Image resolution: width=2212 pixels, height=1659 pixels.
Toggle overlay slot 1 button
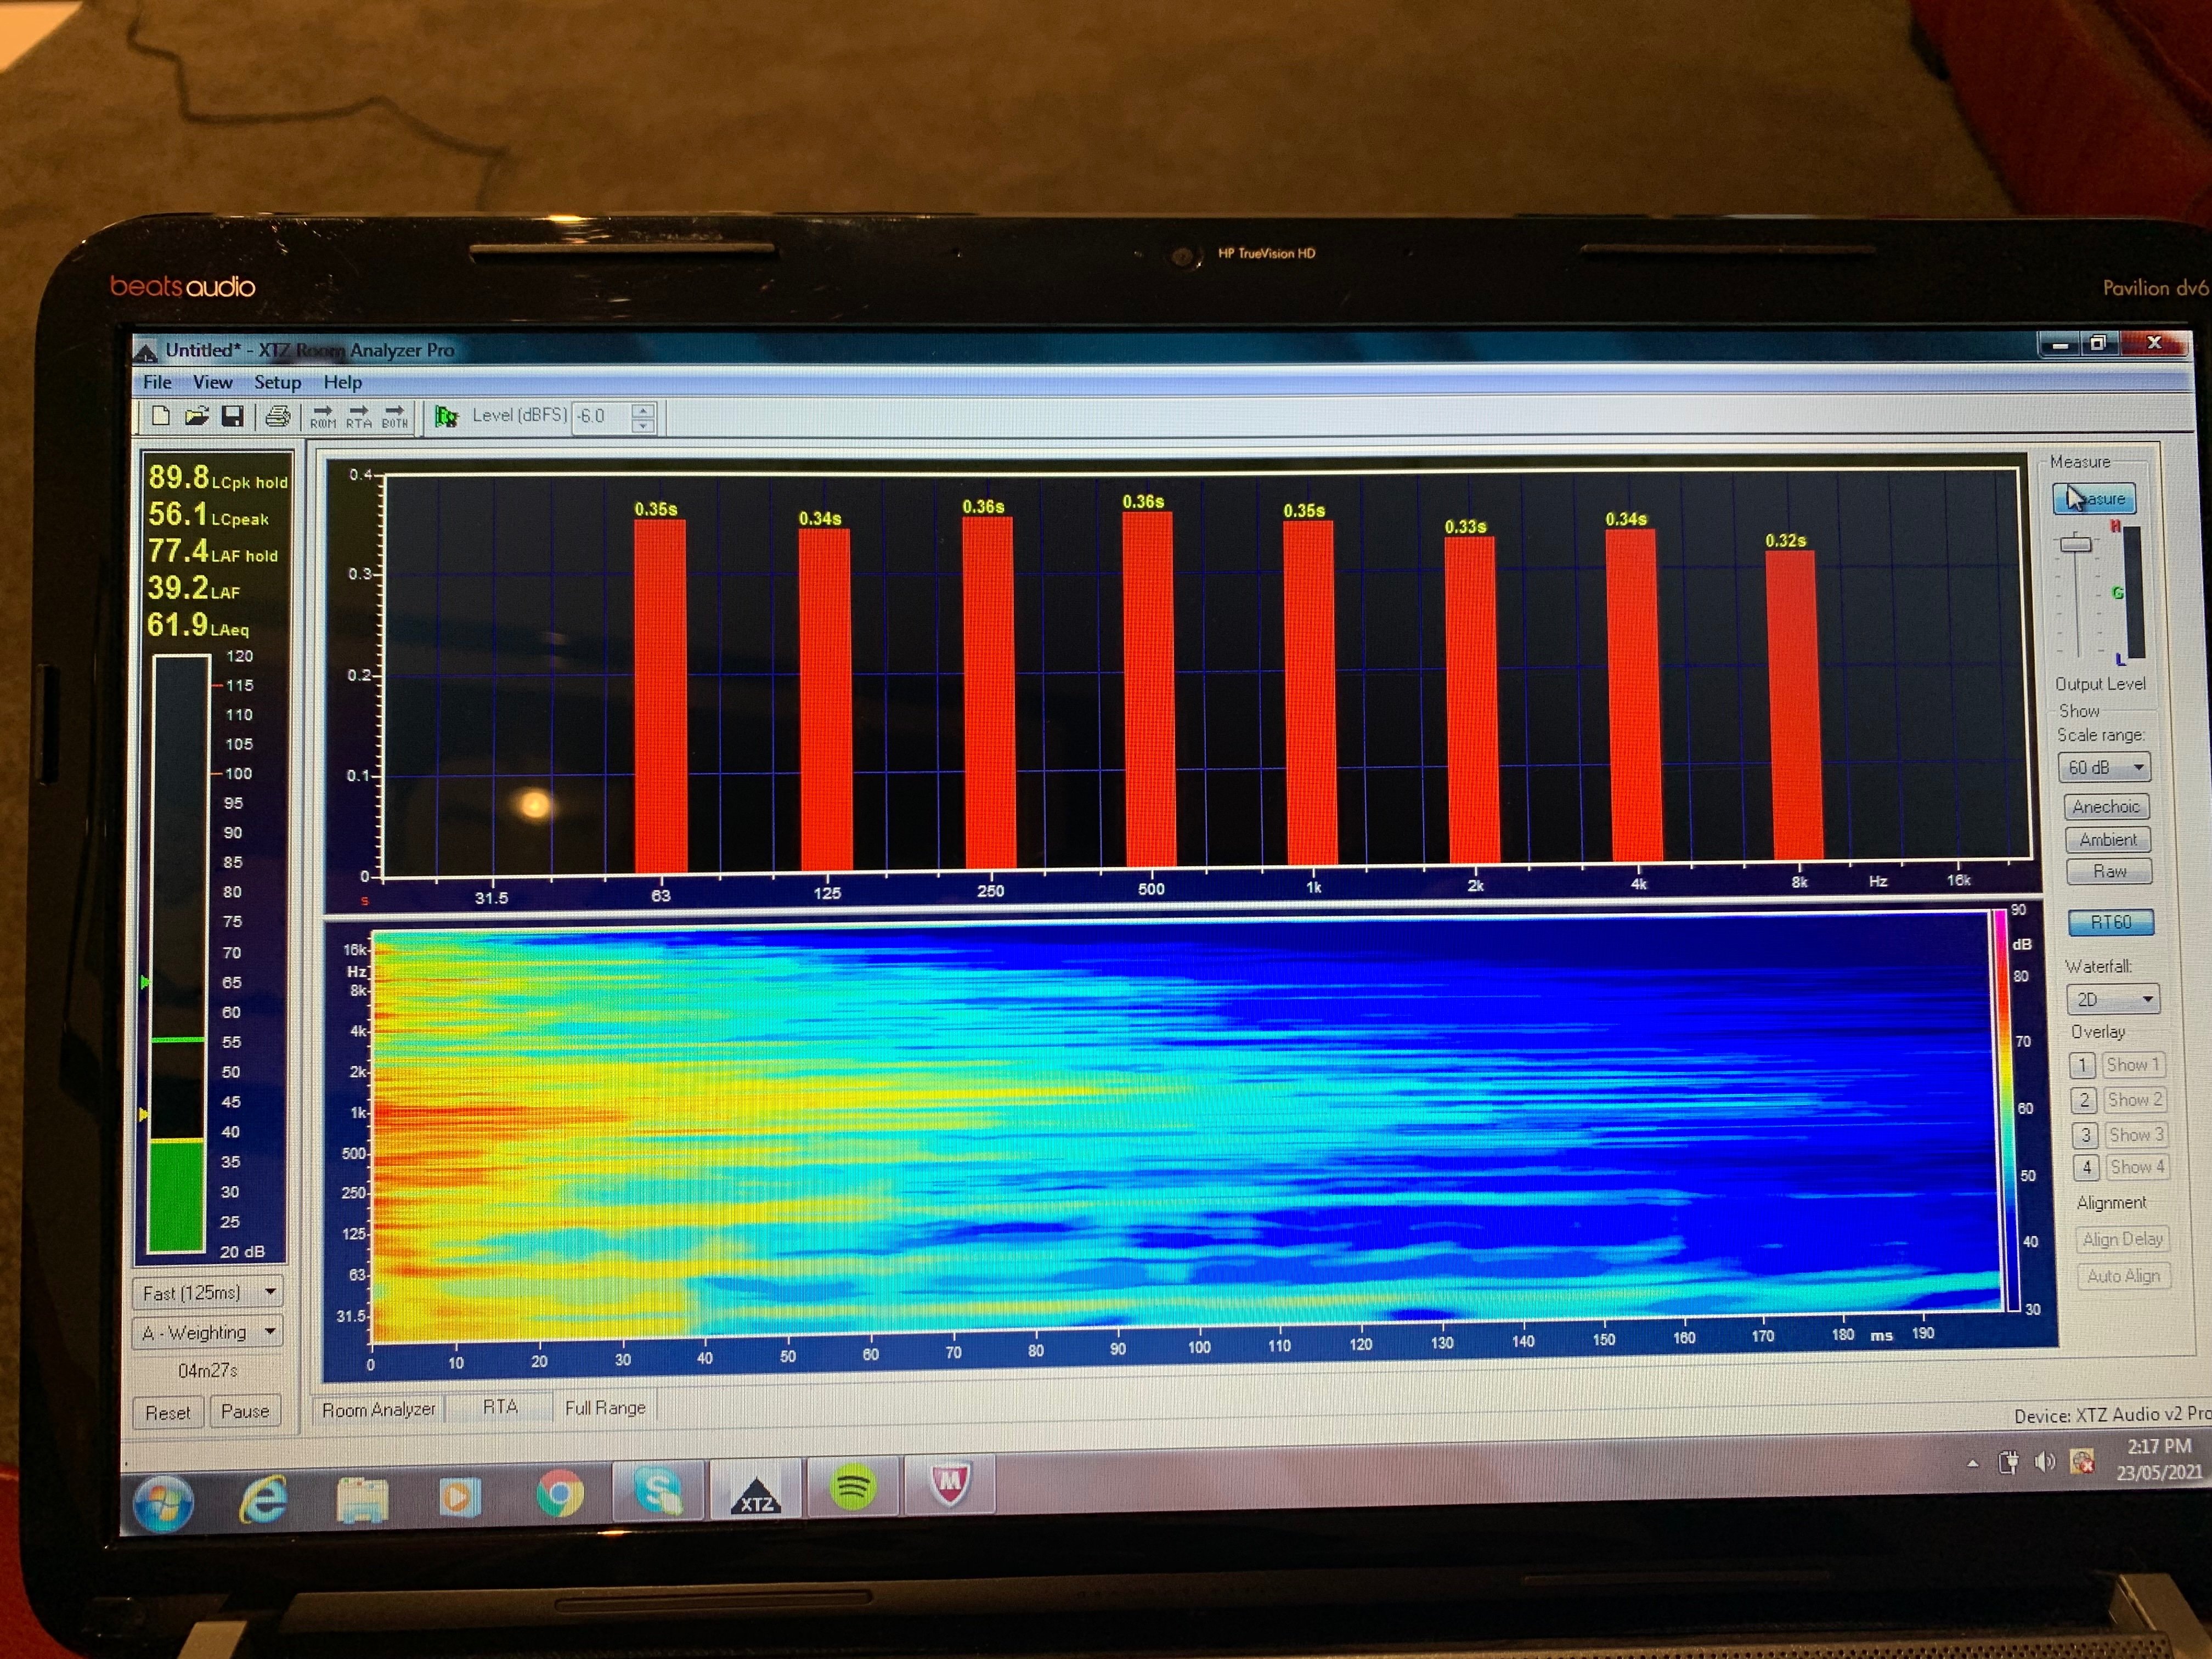(2082, 1065)
